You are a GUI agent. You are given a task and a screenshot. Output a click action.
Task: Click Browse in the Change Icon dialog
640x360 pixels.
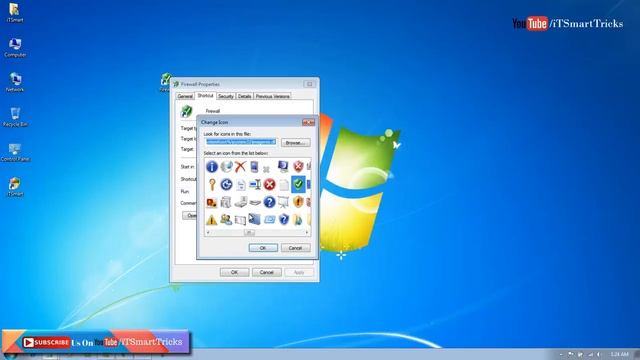(296, 143)
